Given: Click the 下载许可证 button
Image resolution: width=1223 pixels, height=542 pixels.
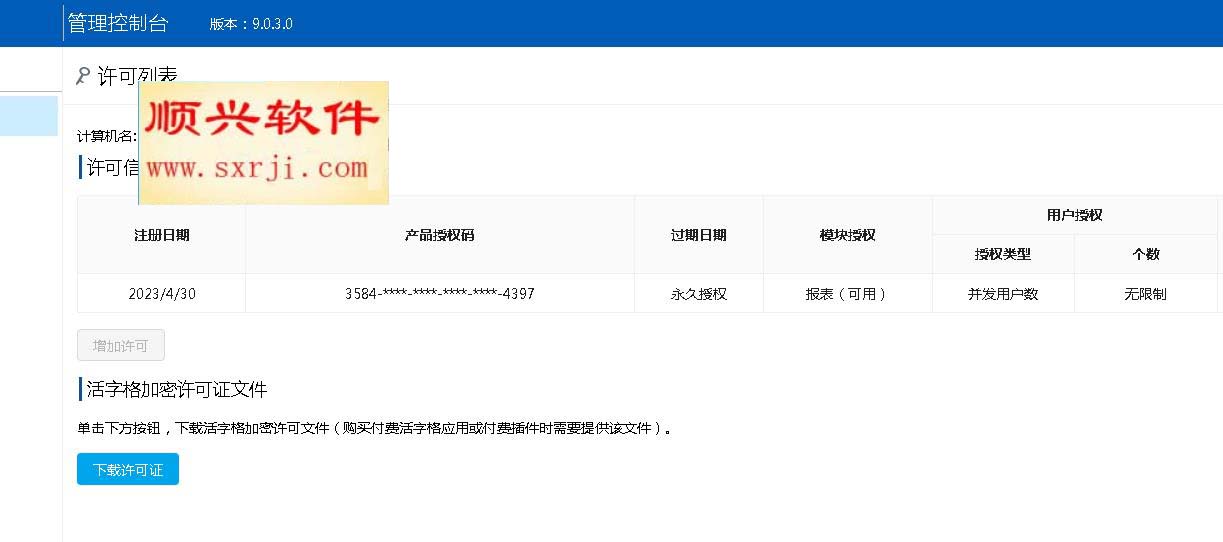Looking at the screenshot, I should pyautogui.click(x=127, y=469).
